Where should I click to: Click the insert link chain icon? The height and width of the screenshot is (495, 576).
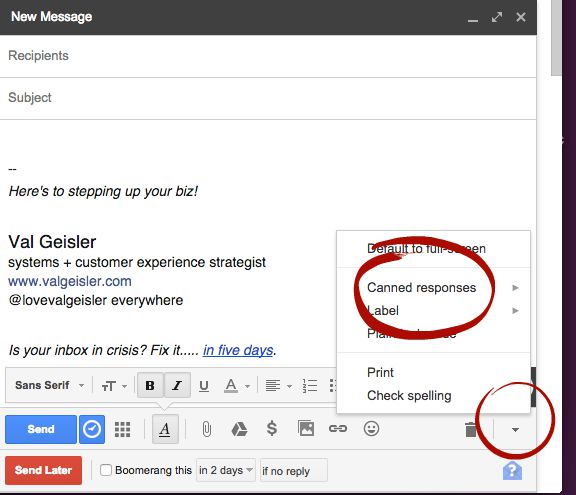coord(338,429)
